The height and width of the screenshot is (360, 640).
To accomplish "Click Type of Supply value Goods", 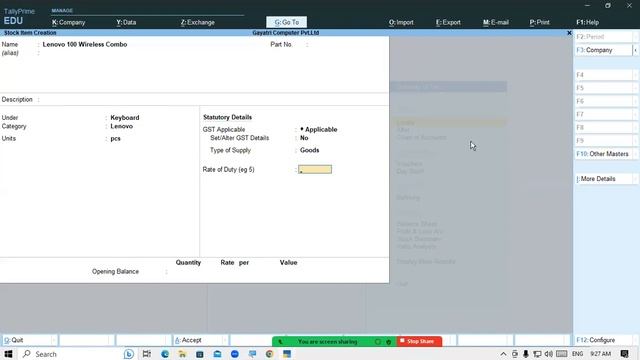I will pyautogui.click(x=309, y=150).
